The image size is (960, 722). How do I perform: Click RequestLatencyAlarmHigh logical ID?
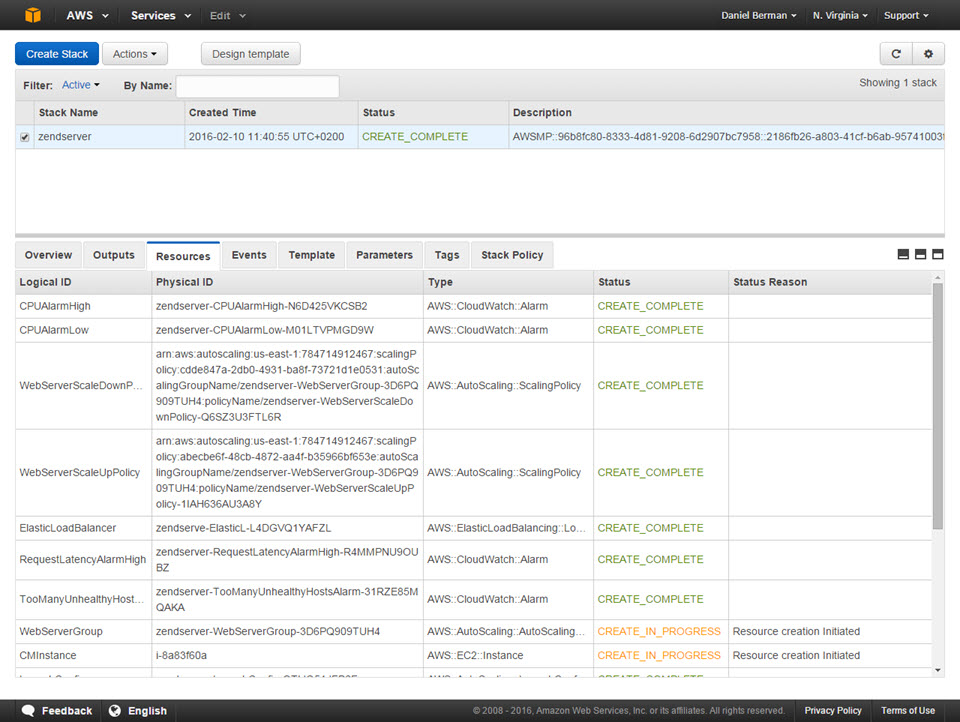[x=83, y=560]
